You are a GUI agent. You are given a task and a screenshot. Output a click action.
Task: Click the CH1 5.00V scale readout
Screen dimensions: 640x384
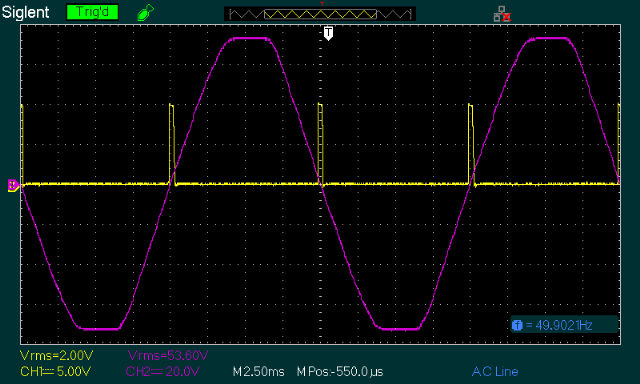(56, 371)
